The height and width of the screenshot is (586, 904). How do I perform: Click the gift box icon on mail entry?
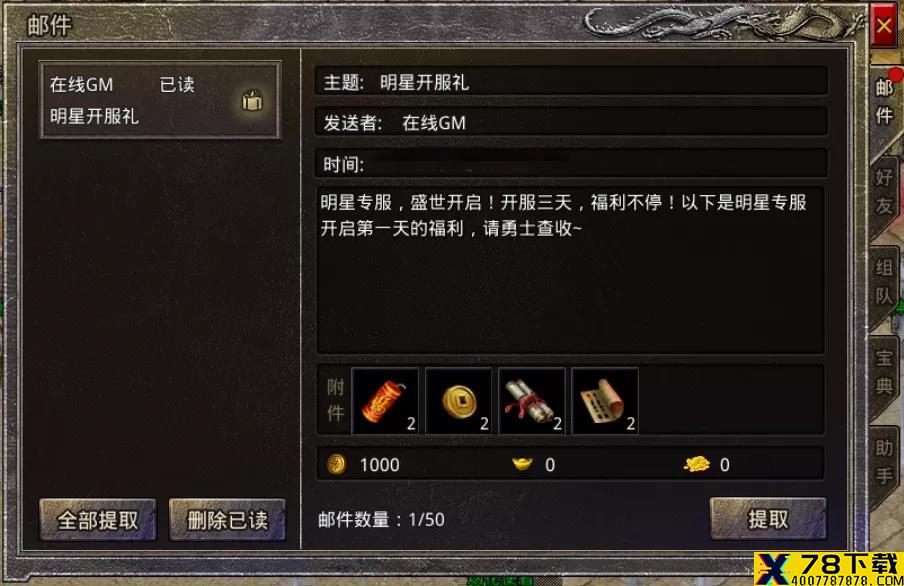pyautogui.click(x=252, y=100)
